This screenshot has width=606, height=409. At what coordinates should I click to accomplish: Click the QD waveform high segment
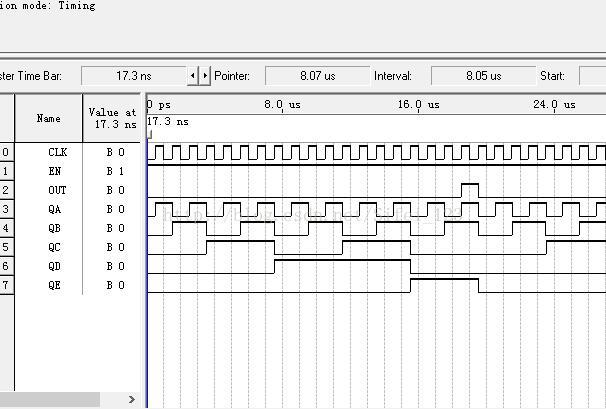(x=342, y=266)
